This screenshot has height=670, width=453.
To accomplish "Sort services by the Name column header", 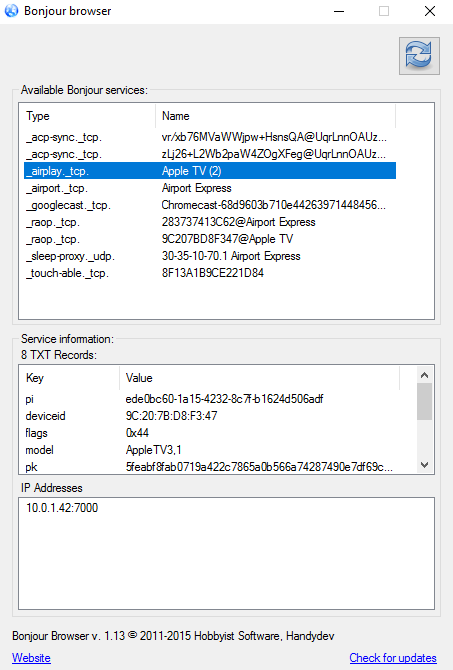I will (x=276, y=116).
